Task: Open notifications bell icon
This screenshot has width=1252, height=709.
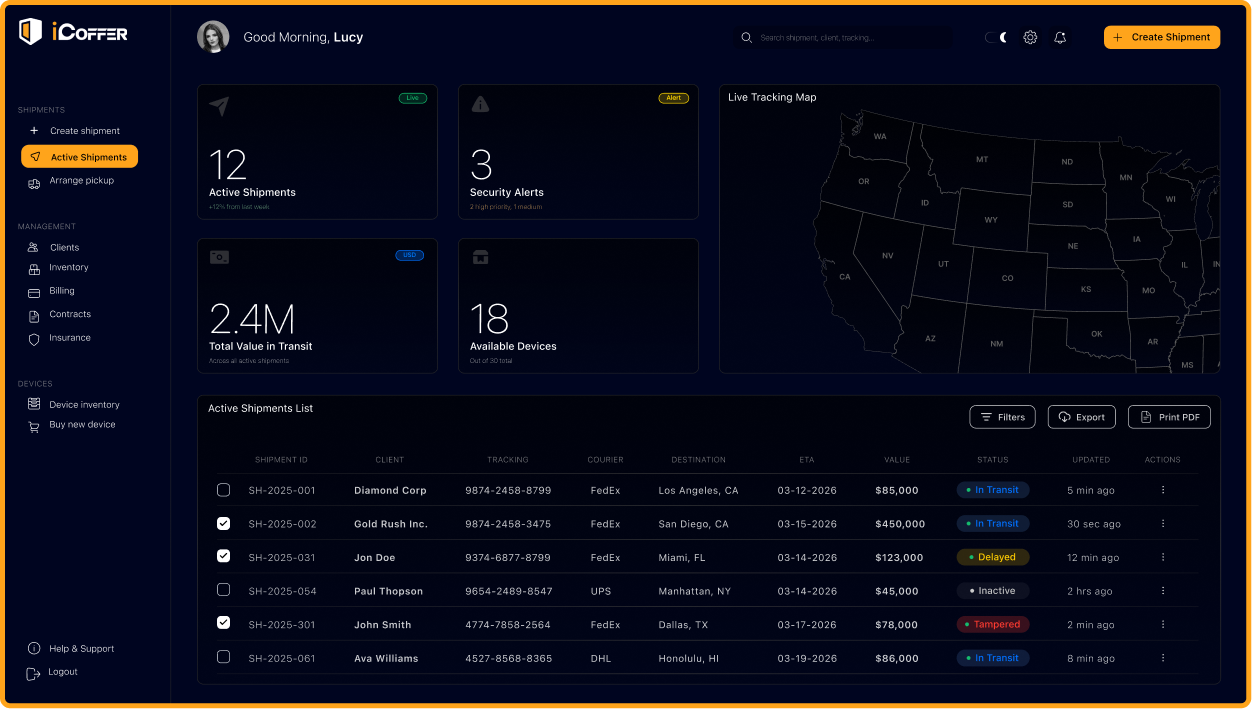Action: click(1060, 37)
